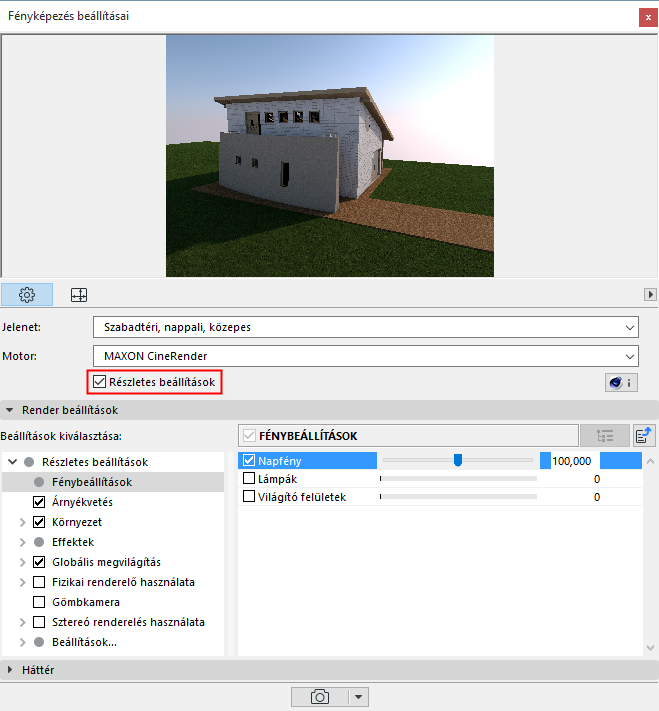Open the render button dropdown arrow
659x711 pixels.
pos(359,696)
